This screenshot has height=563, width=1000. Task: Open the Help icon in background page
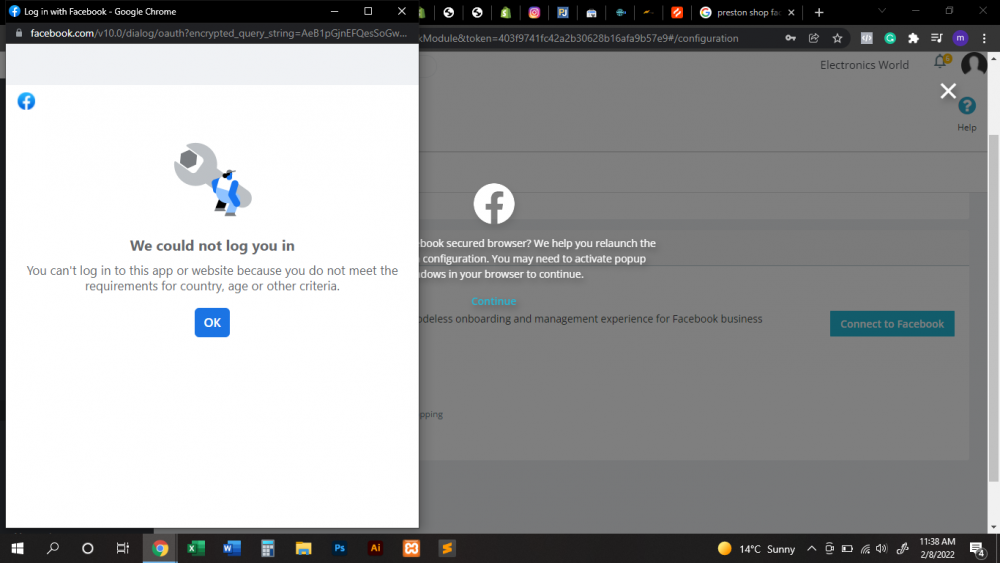(x=967, y=106)
